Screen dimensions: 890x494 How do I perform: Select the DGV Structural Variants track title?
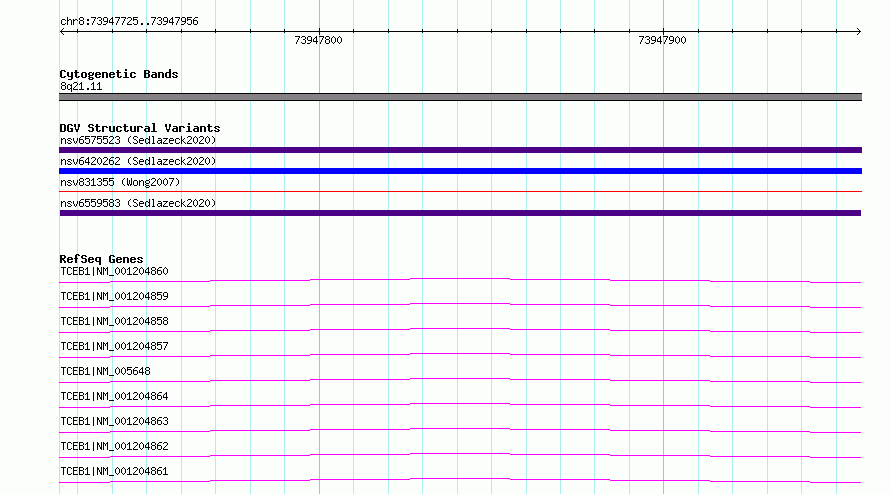[x=140, y=128]
